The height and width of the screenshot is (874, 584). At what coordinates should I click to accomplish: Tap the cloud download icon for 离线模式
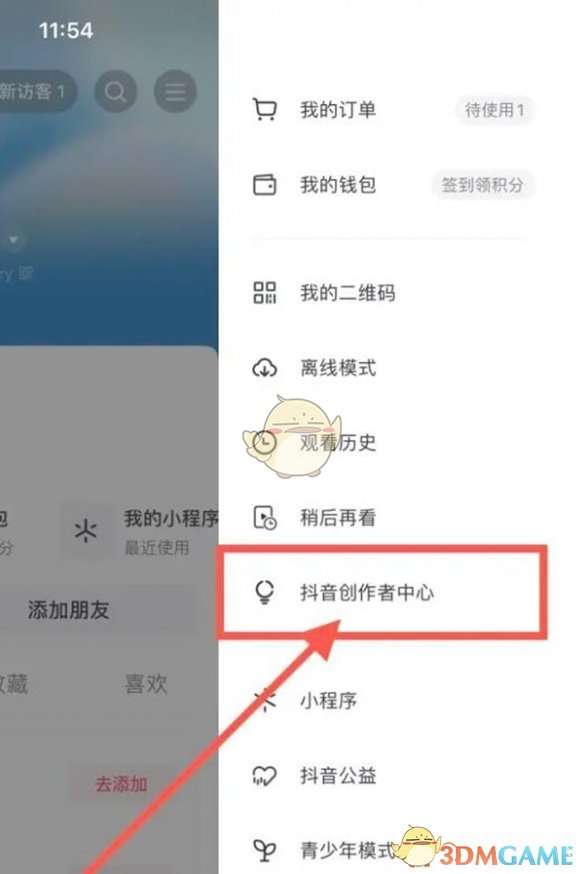(265, 368)
